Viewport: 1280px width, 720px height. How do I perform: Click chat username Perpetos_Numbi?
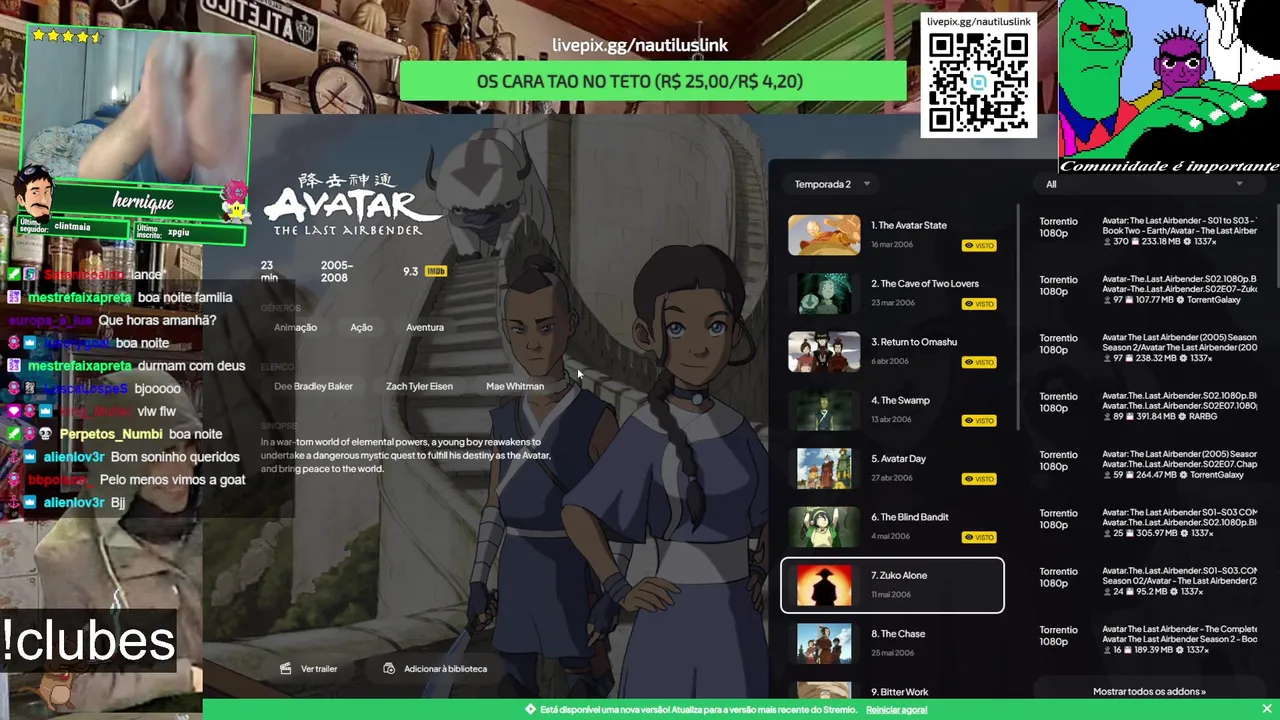pos(110,434)
